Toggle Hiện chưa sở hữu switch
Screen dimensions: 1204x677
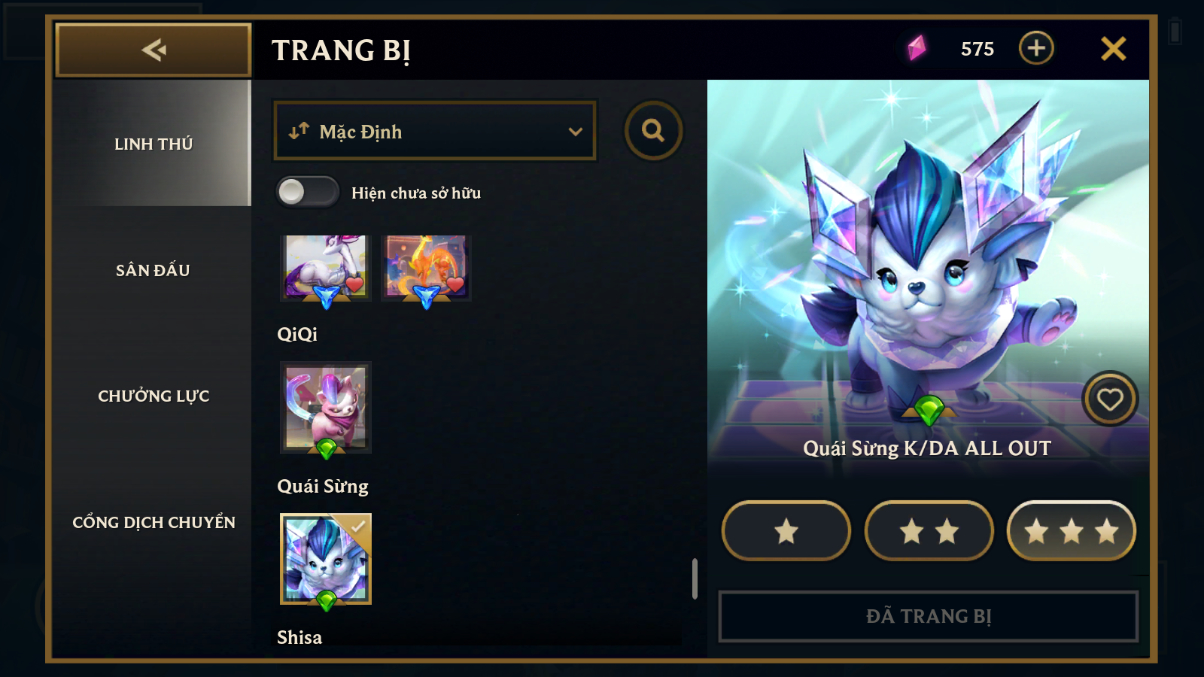[307, 192]
